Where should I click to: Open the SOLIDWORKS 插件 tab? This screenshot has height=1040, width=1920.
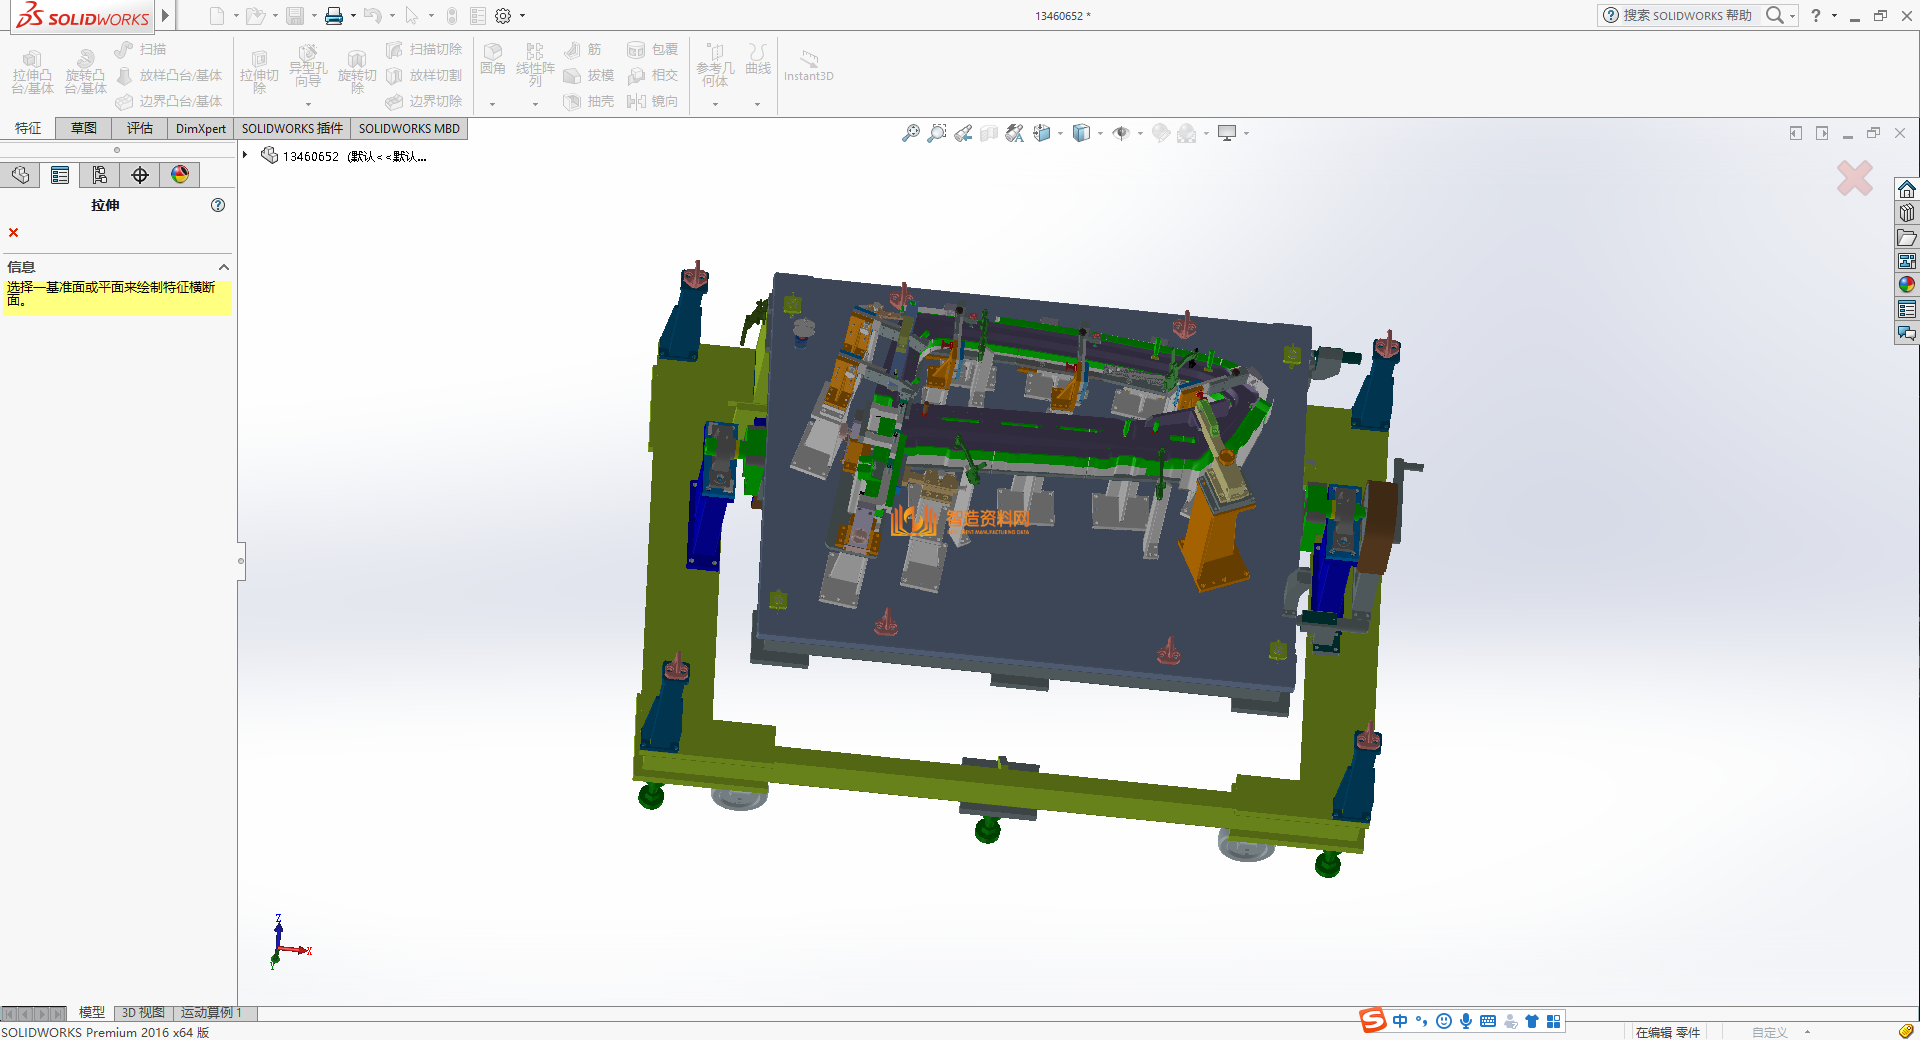[292, 128]
